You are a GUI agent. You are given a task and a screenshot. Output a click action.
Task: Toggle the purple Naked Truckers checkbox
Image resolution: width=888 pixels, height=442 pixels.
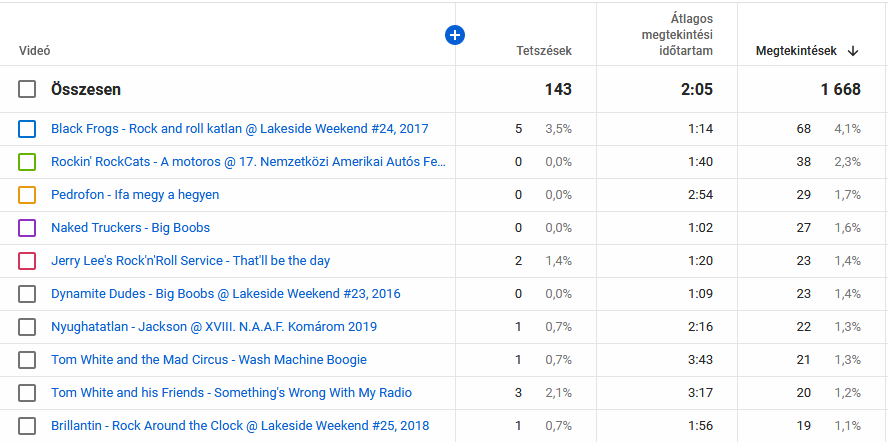pyautogui.click(x=28, y=228)
